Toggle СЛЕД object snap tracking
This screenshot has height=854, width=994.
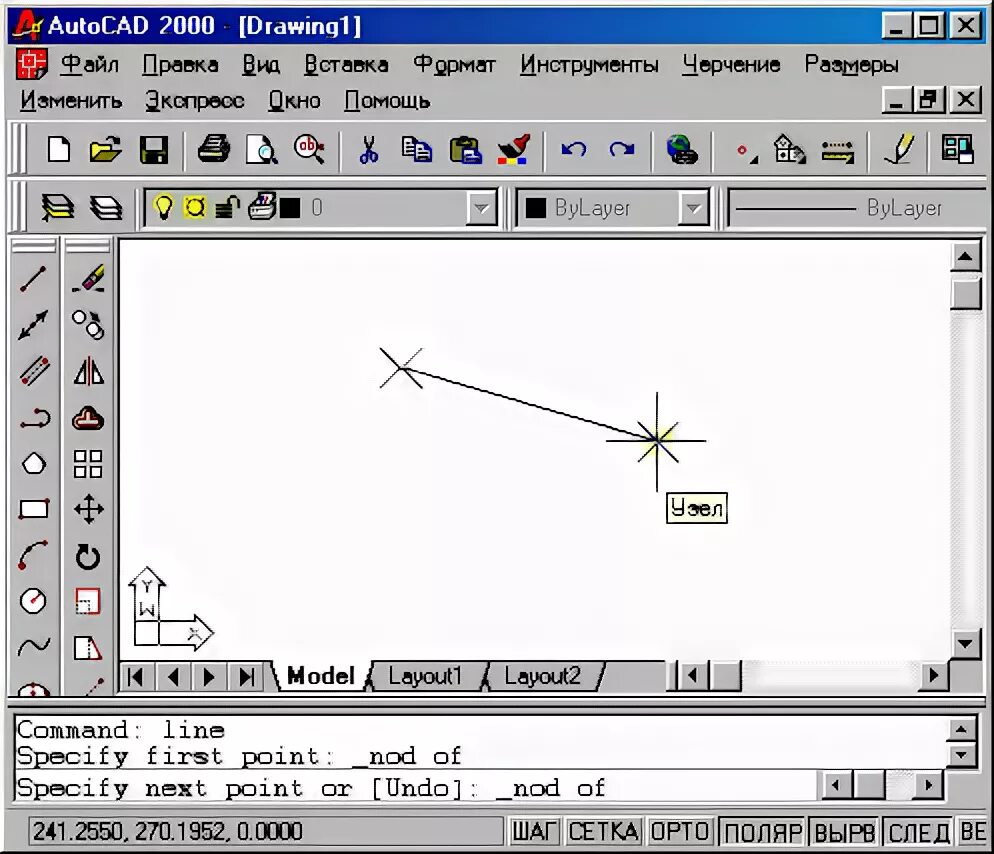[x=919, y=832]
